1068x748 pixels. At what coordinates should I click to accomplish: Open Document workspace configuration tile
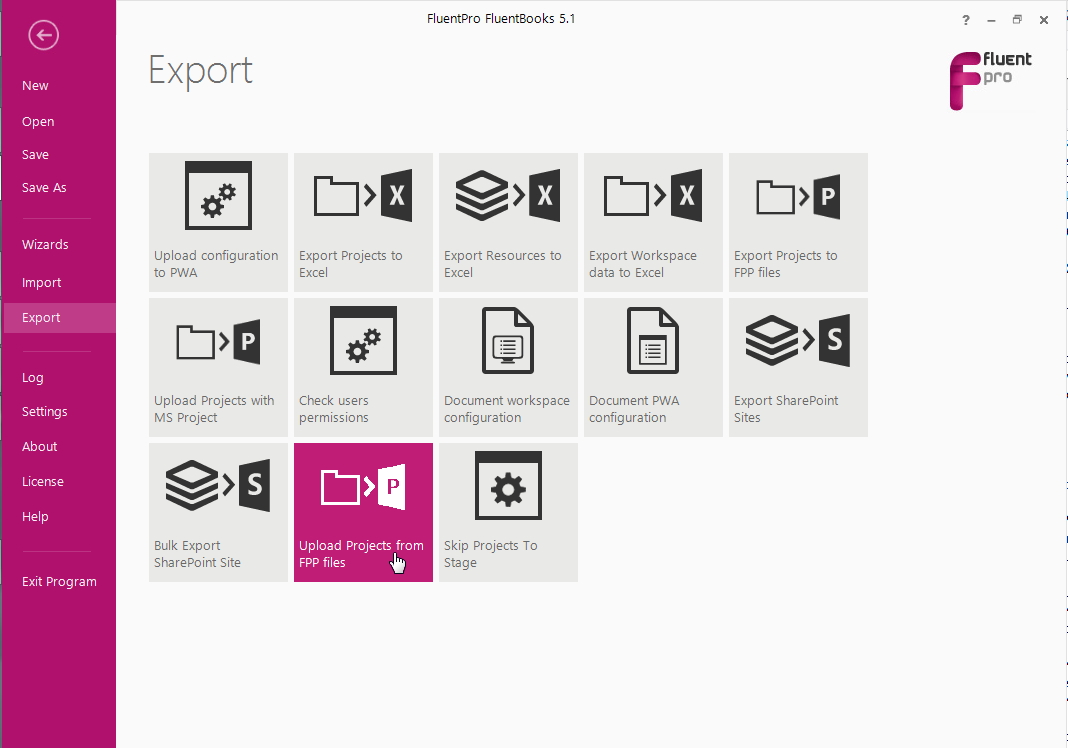point(509,368)
